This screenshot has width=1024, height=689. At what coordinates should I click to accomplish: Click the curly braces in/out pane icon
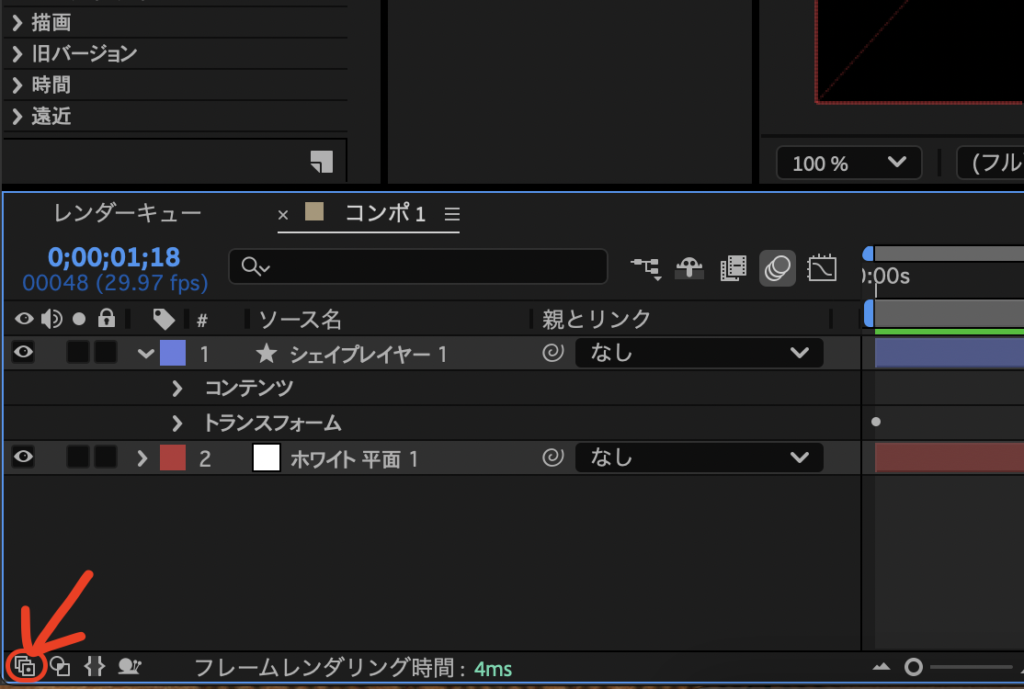point(94,666)
